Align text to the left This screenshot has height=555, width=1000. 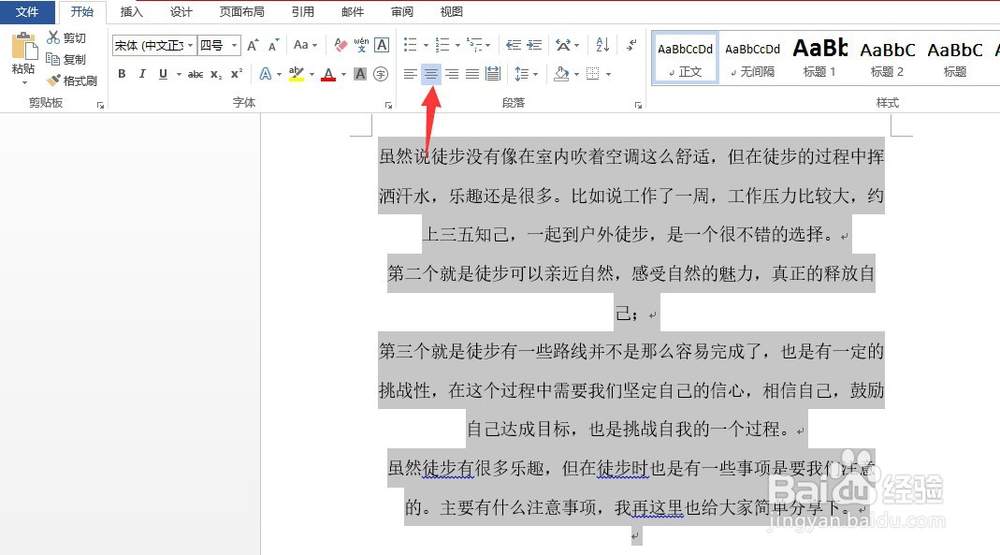click(410, 75)
